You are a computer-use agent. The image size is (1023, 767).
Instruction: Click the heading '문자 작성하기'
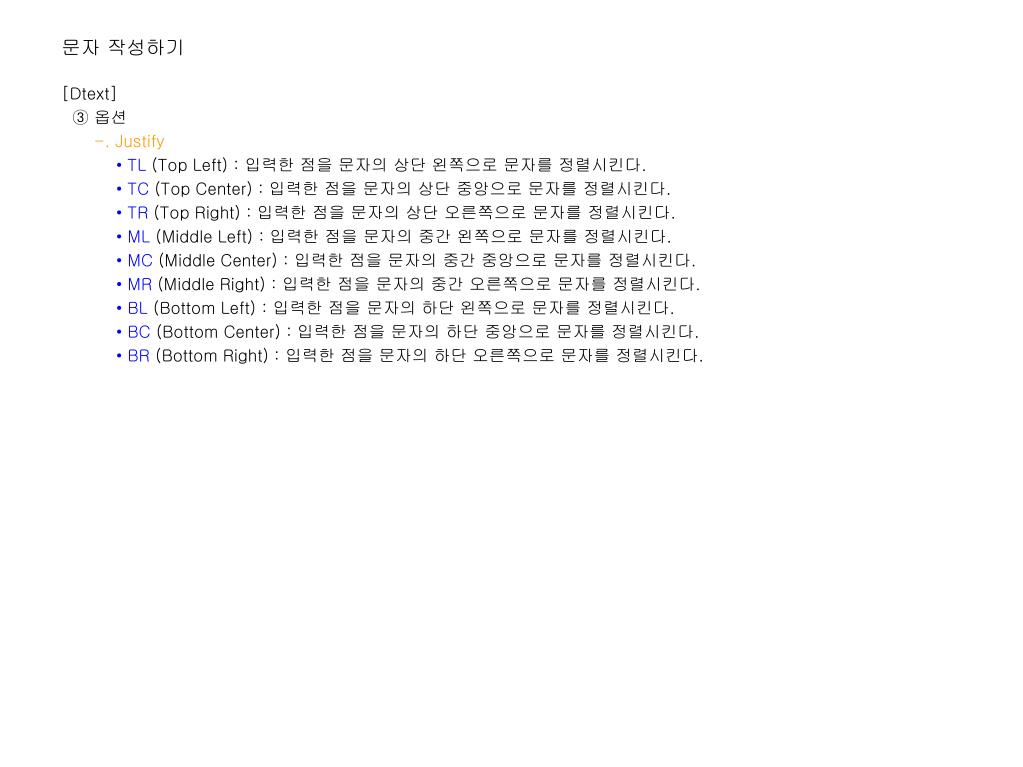coord(123,48)
